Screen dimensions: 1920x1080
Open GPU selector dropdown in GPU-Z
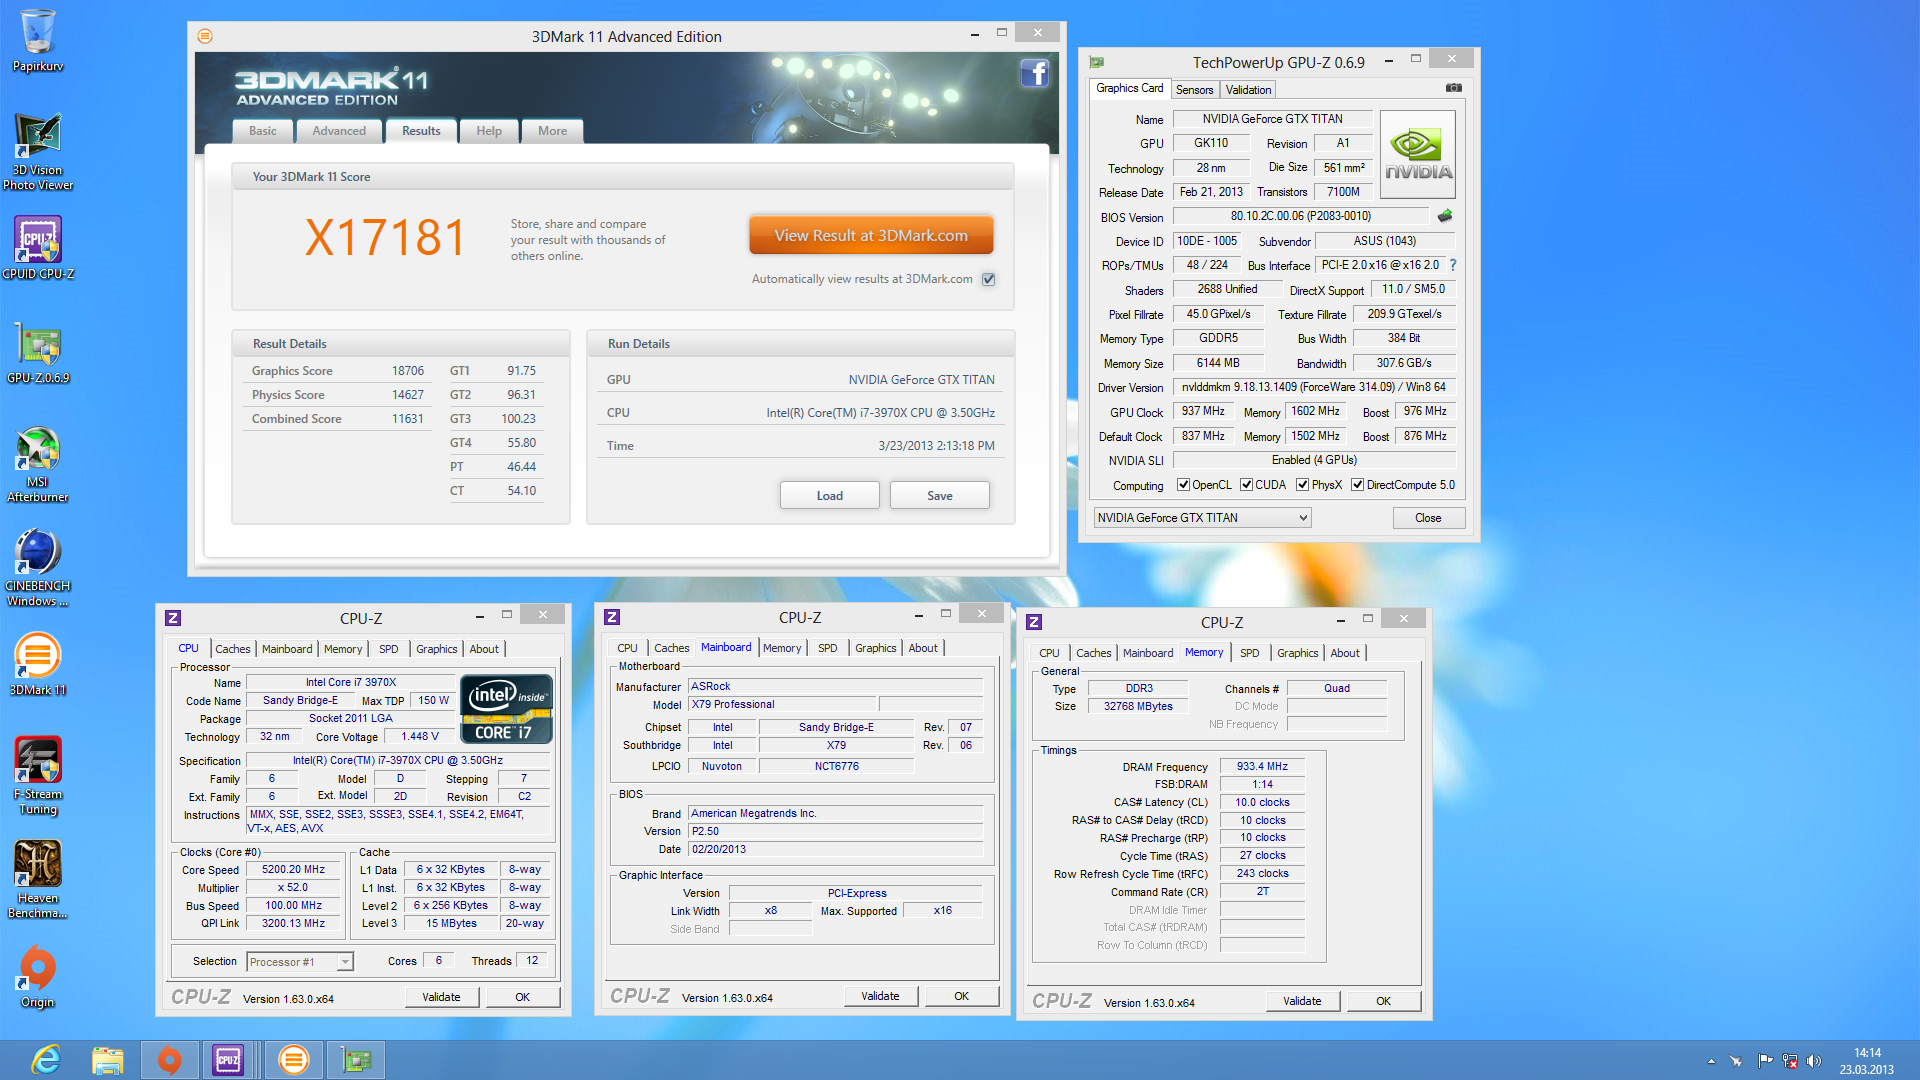1202,518
